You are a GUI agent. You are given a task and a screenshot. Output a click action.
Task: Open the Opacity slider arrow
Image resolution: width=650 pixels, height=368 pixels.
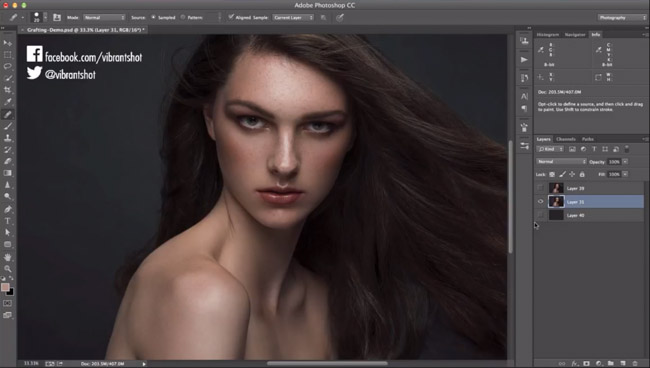(625, 162)
